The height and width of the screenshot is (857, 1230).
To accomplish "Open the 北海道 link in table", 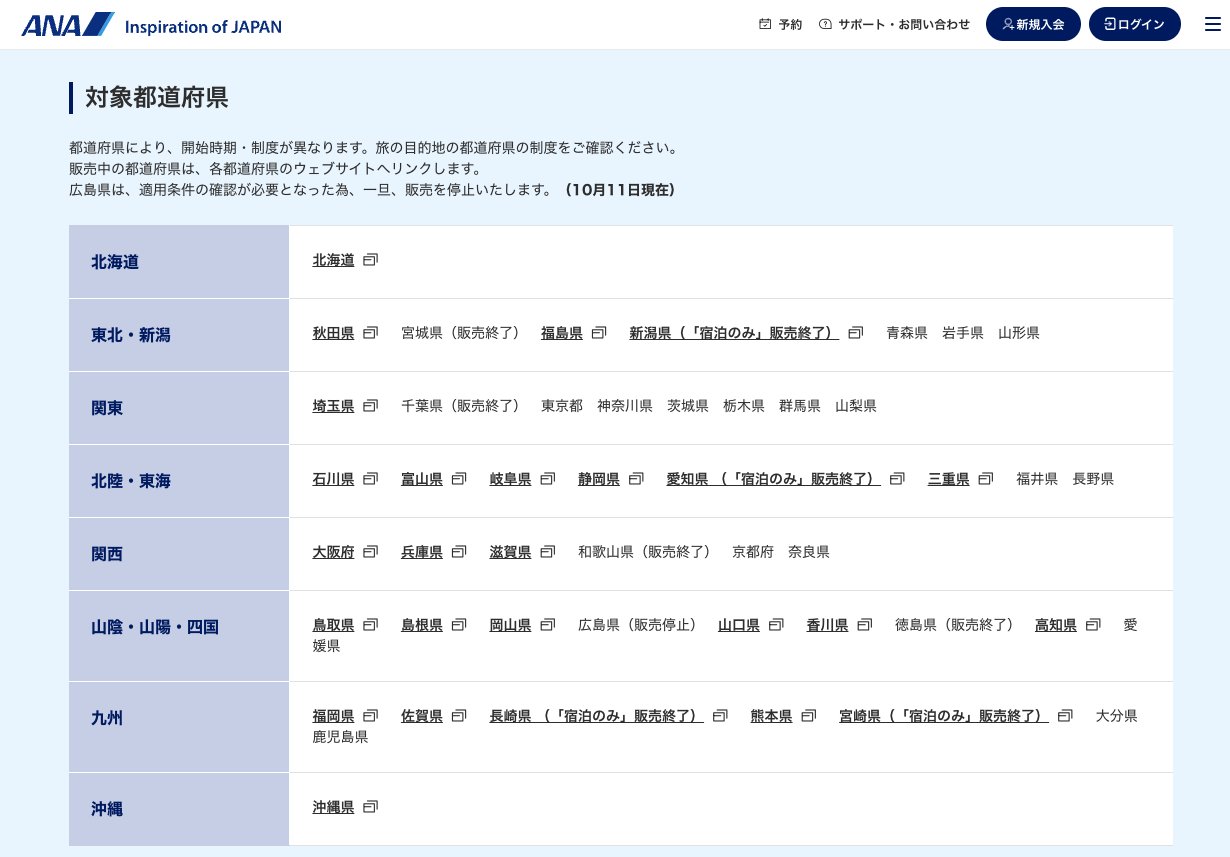I will [x=334, y=260].
